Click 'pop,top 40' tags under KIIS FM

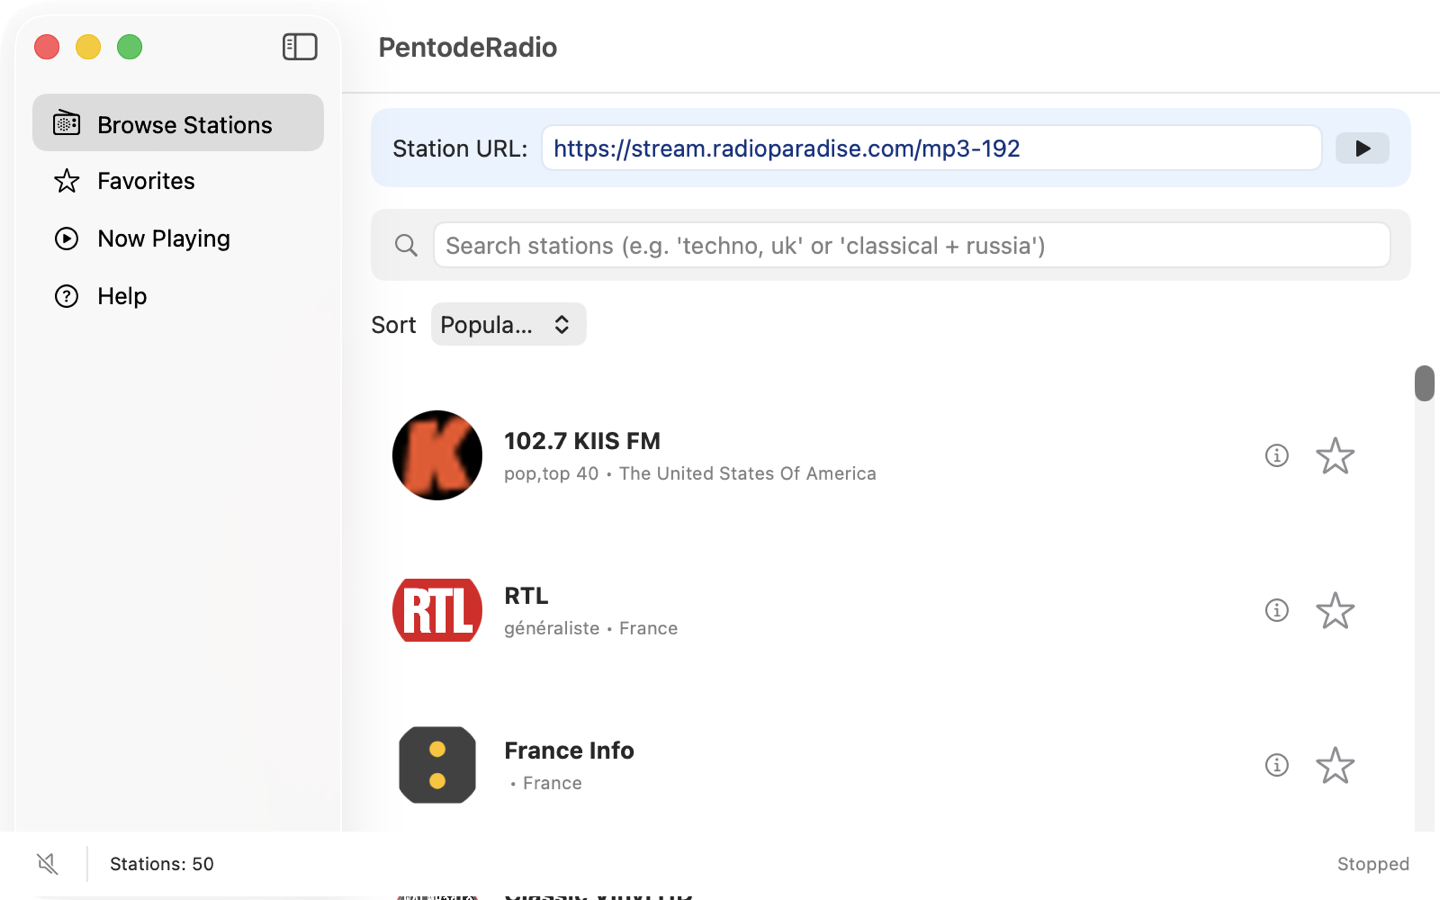click(551, 473)
